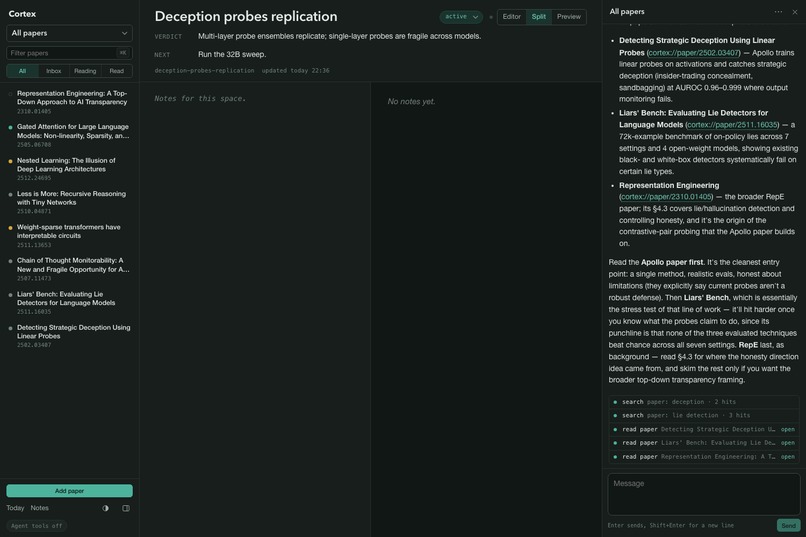Expand the search 'lie detection' tool call row
The image size is (806, 537).
(x=704, y=415)
